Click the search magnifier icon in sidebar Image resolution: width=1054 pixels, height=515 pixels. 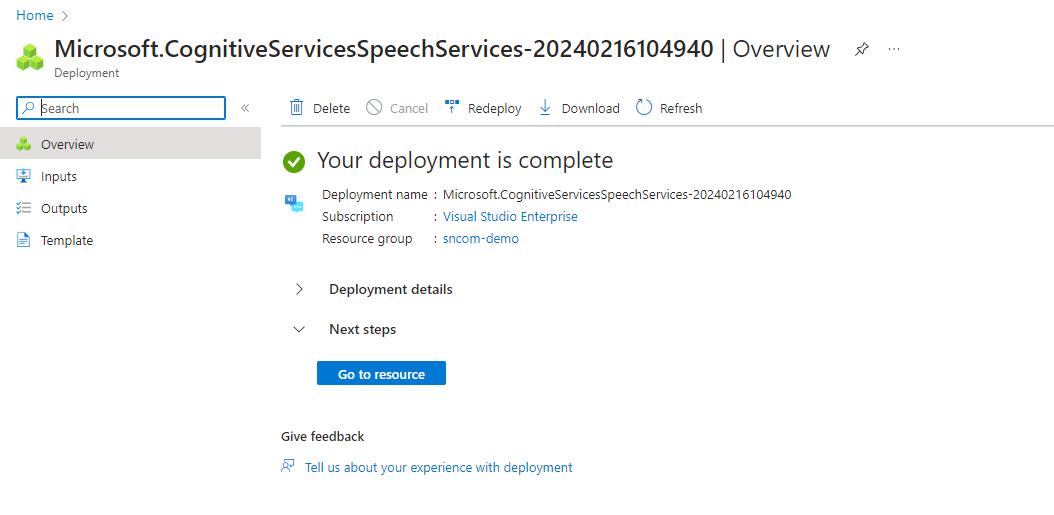[28, 108]
